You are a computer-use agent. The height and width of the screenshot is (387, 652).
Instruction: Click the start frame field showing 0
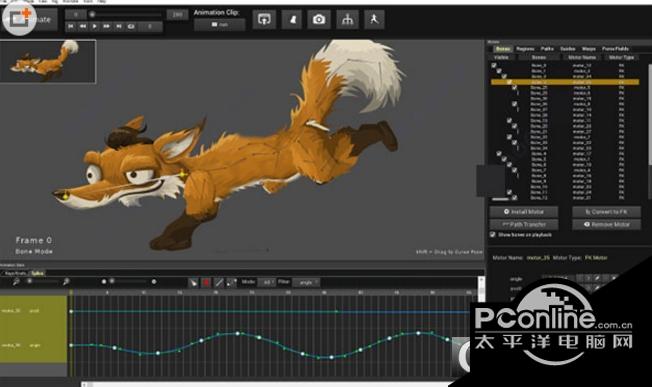[75, 15]
